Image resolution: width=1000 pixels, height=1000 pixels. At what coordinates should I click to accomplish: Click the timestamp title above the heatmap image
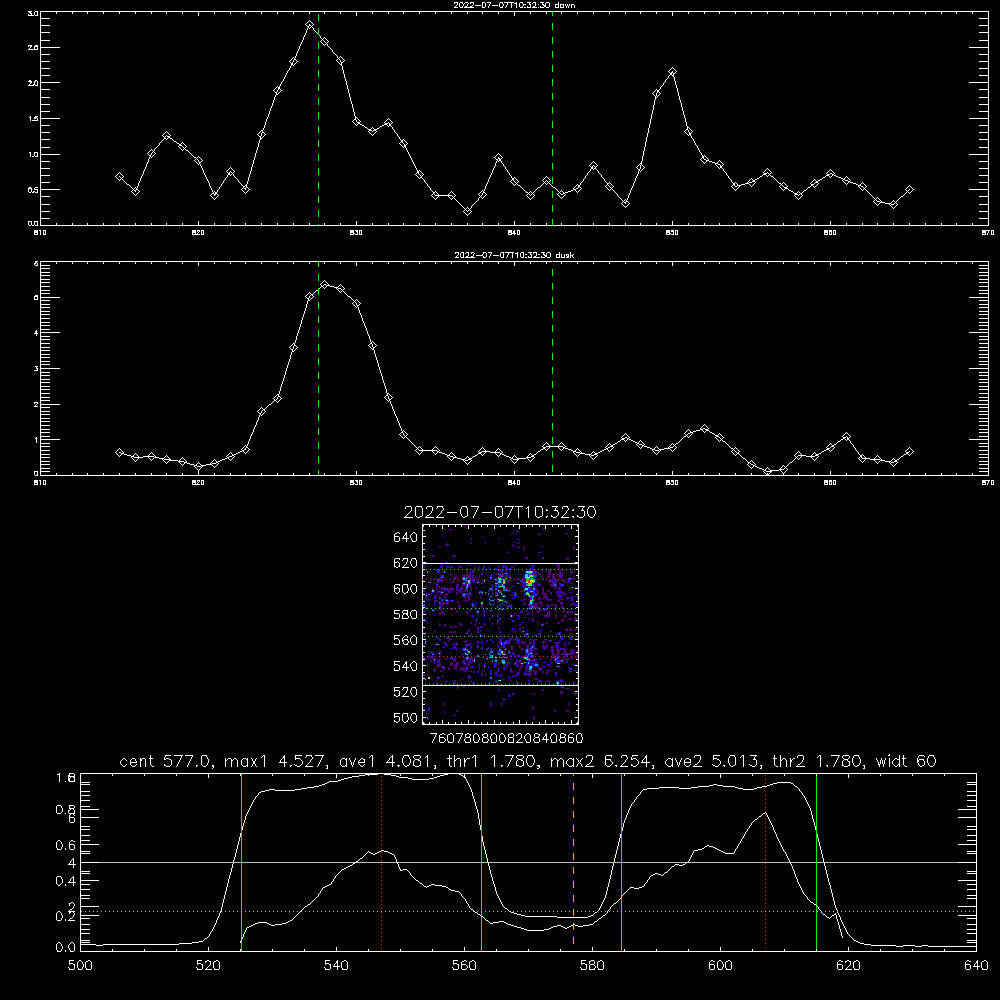[500, 512]
